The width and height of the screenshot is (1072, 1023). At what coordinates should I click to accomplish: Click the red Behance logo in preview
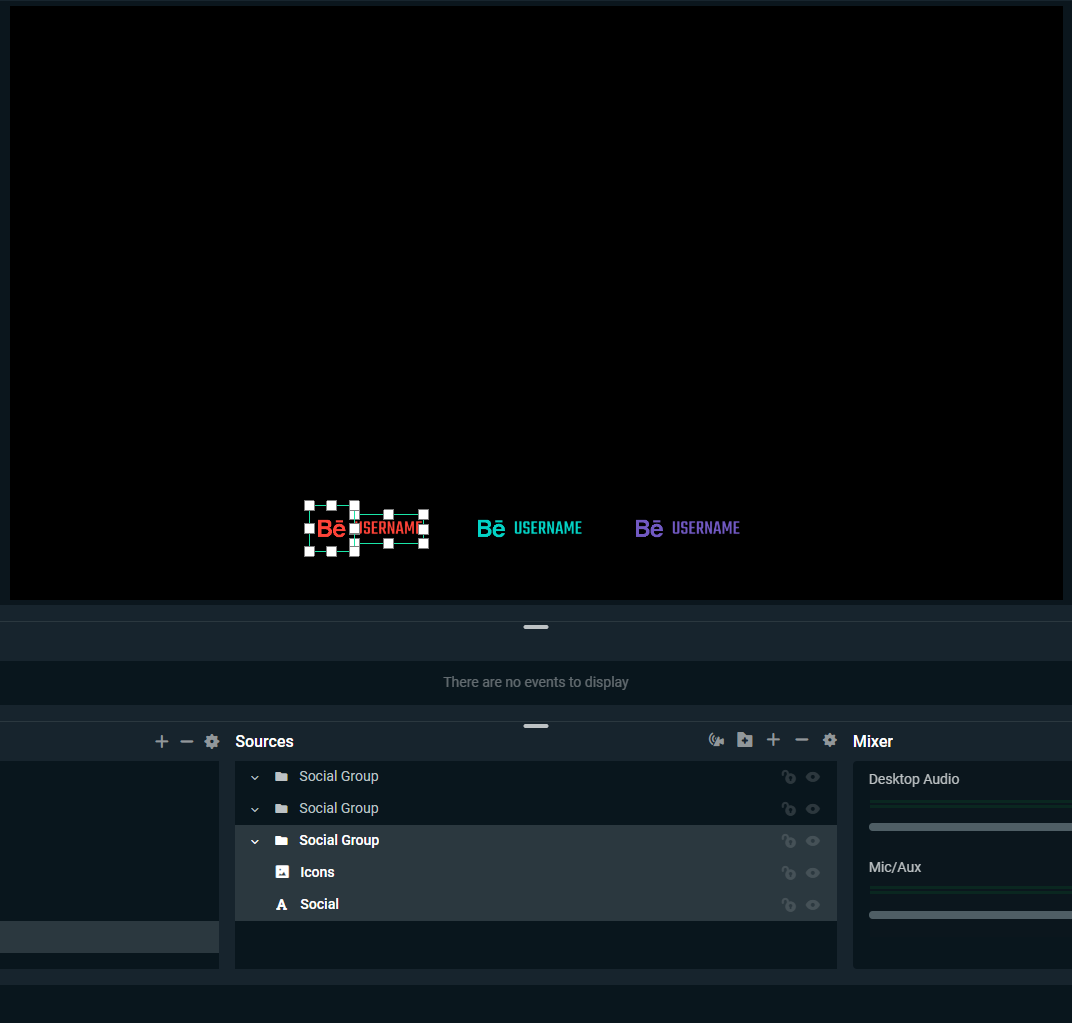(x=332, y=529)
